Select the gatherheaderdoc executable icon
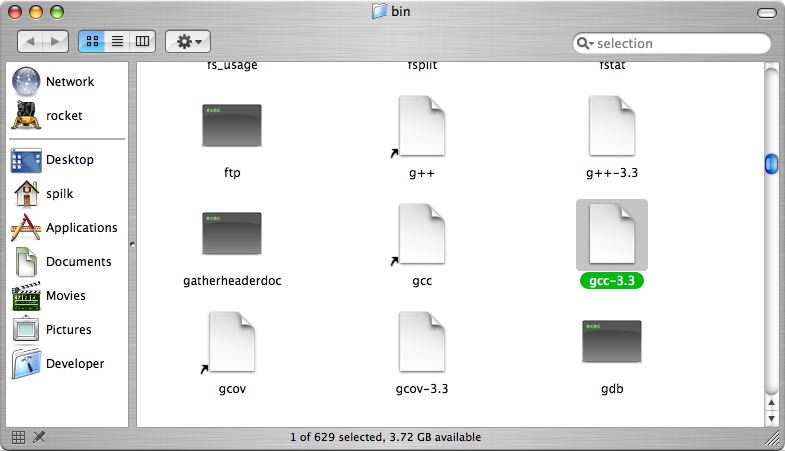The image size is (785, 451). pyautogui.click(x=231, y=234)
